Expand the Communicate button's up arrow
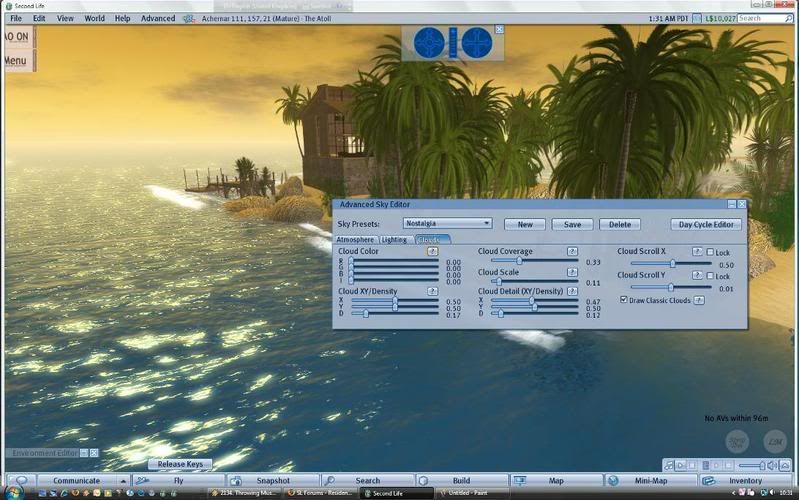The image size is (799, 500). click(x=123, y=481)
